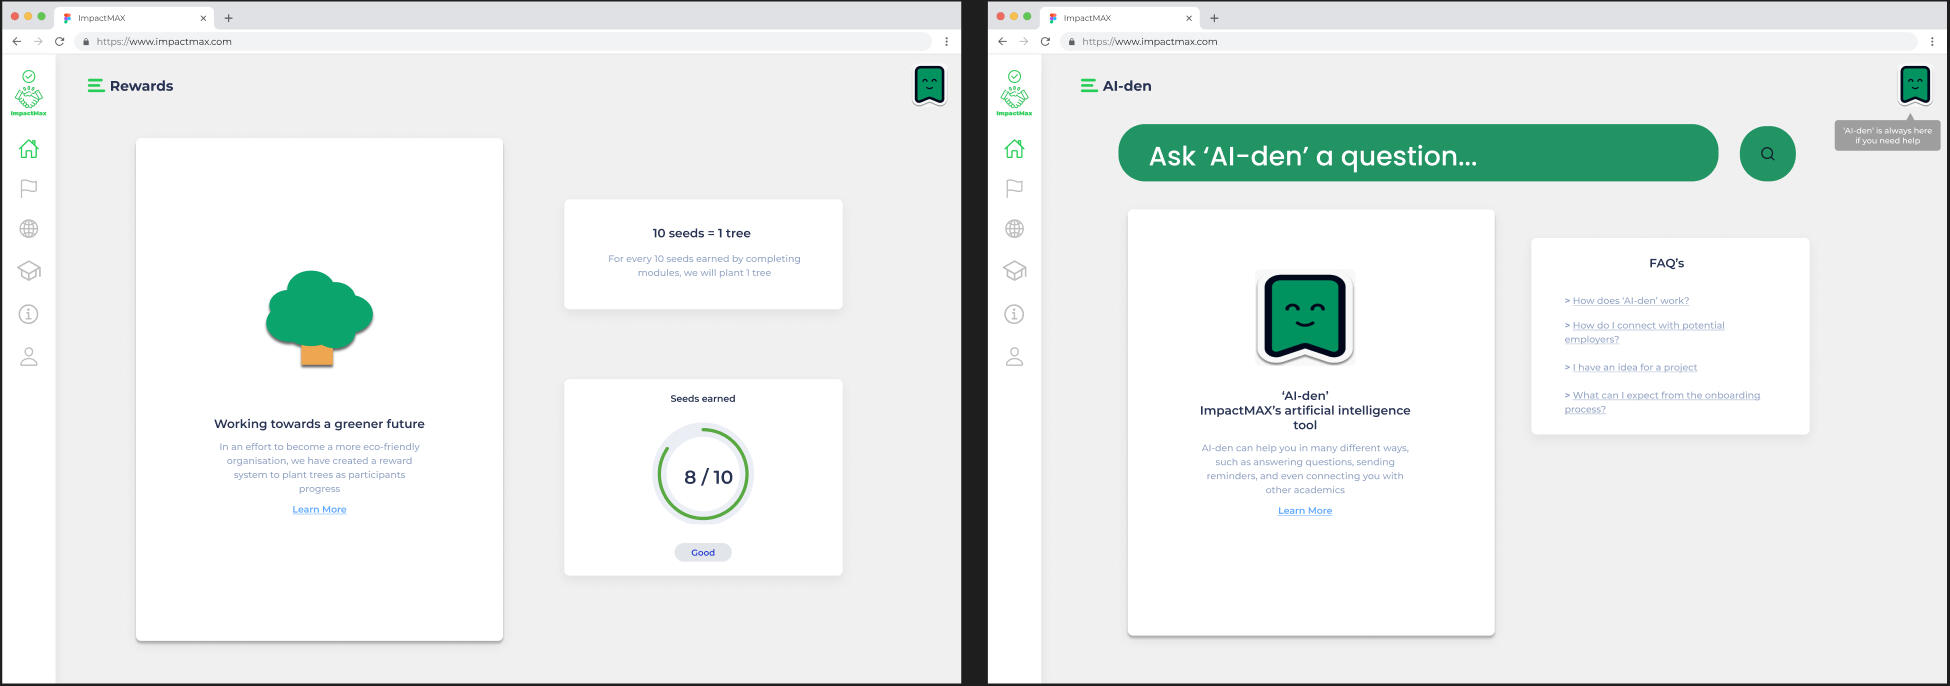Select ImpactMAX tab in AI-den browser window
This screenshot has width=1950, height=686.
point(1119,18)
